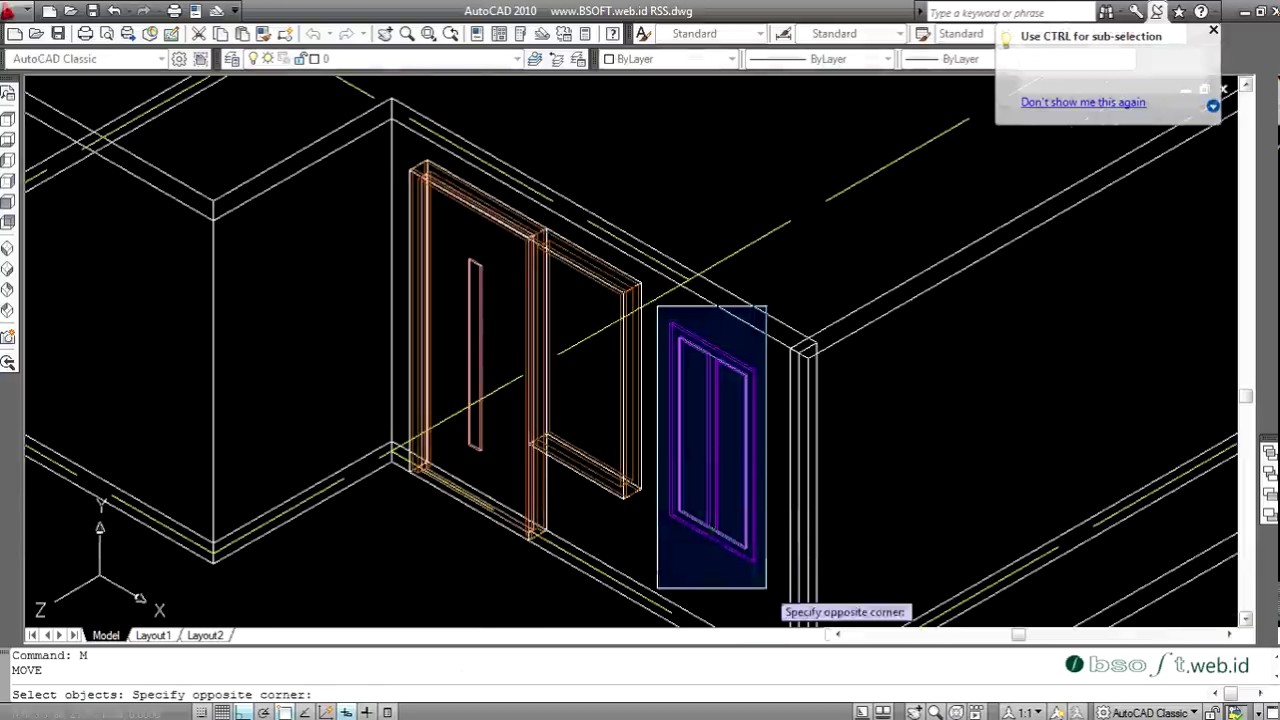Click the keyword search input field
Image resolution: width=1280 pixels, height=720 pixels.
click(1010, 12)
